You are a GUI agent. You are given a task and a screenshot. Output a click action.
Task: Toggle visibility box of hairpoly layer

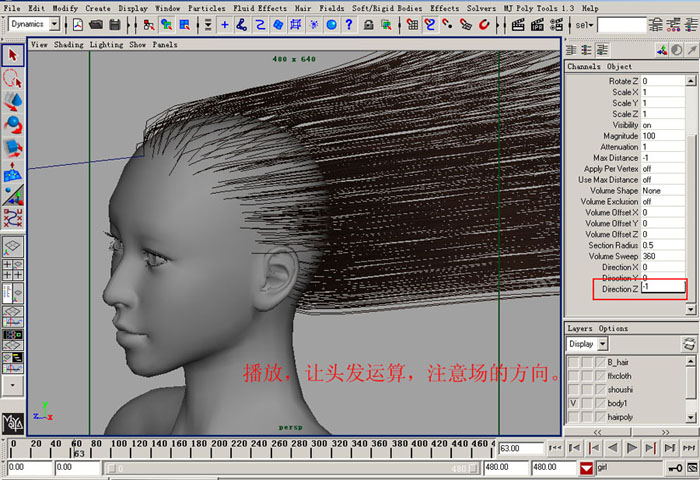coord(573,417)
